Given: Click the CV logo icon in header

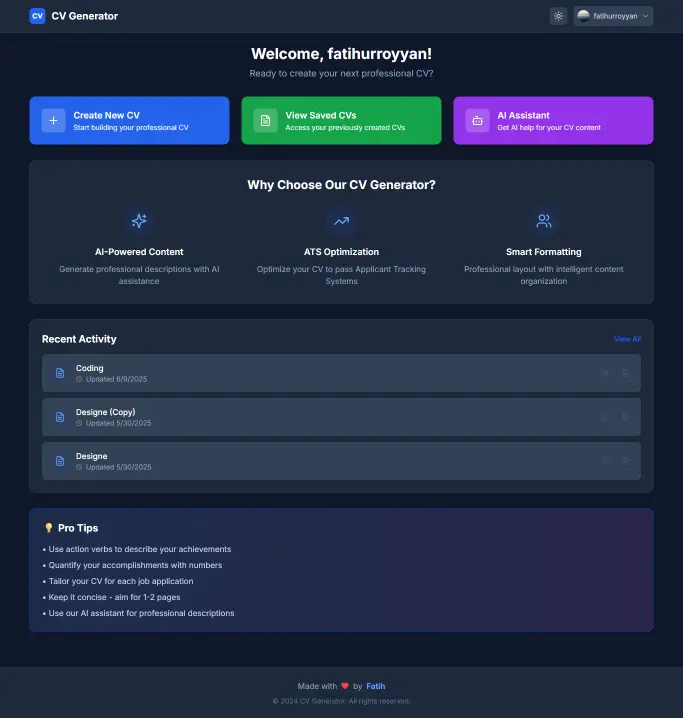Looking at the screenshot, I should [x=37, y=16].
